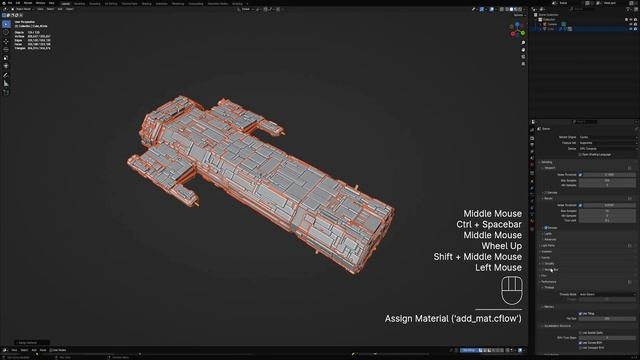This screenshot has width=640, height=360.
Task: Open the Edit menu
Action: tap(18, 3)
